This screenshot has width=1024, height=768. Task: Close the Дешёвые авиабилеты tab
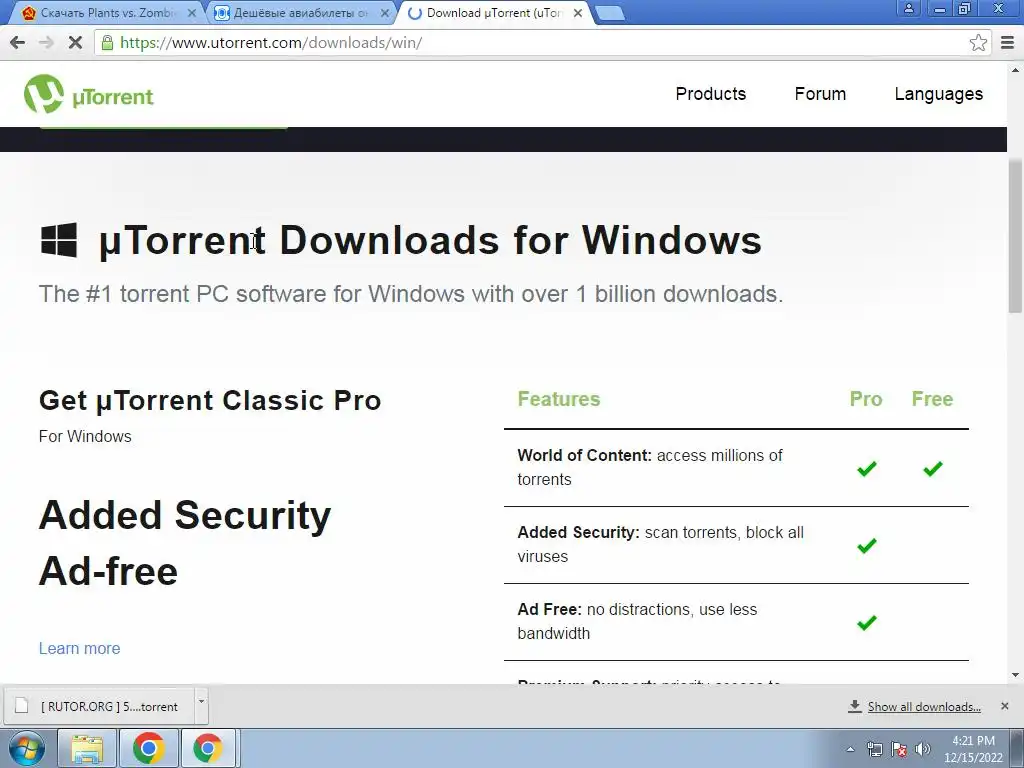click(x=385, y=13)
